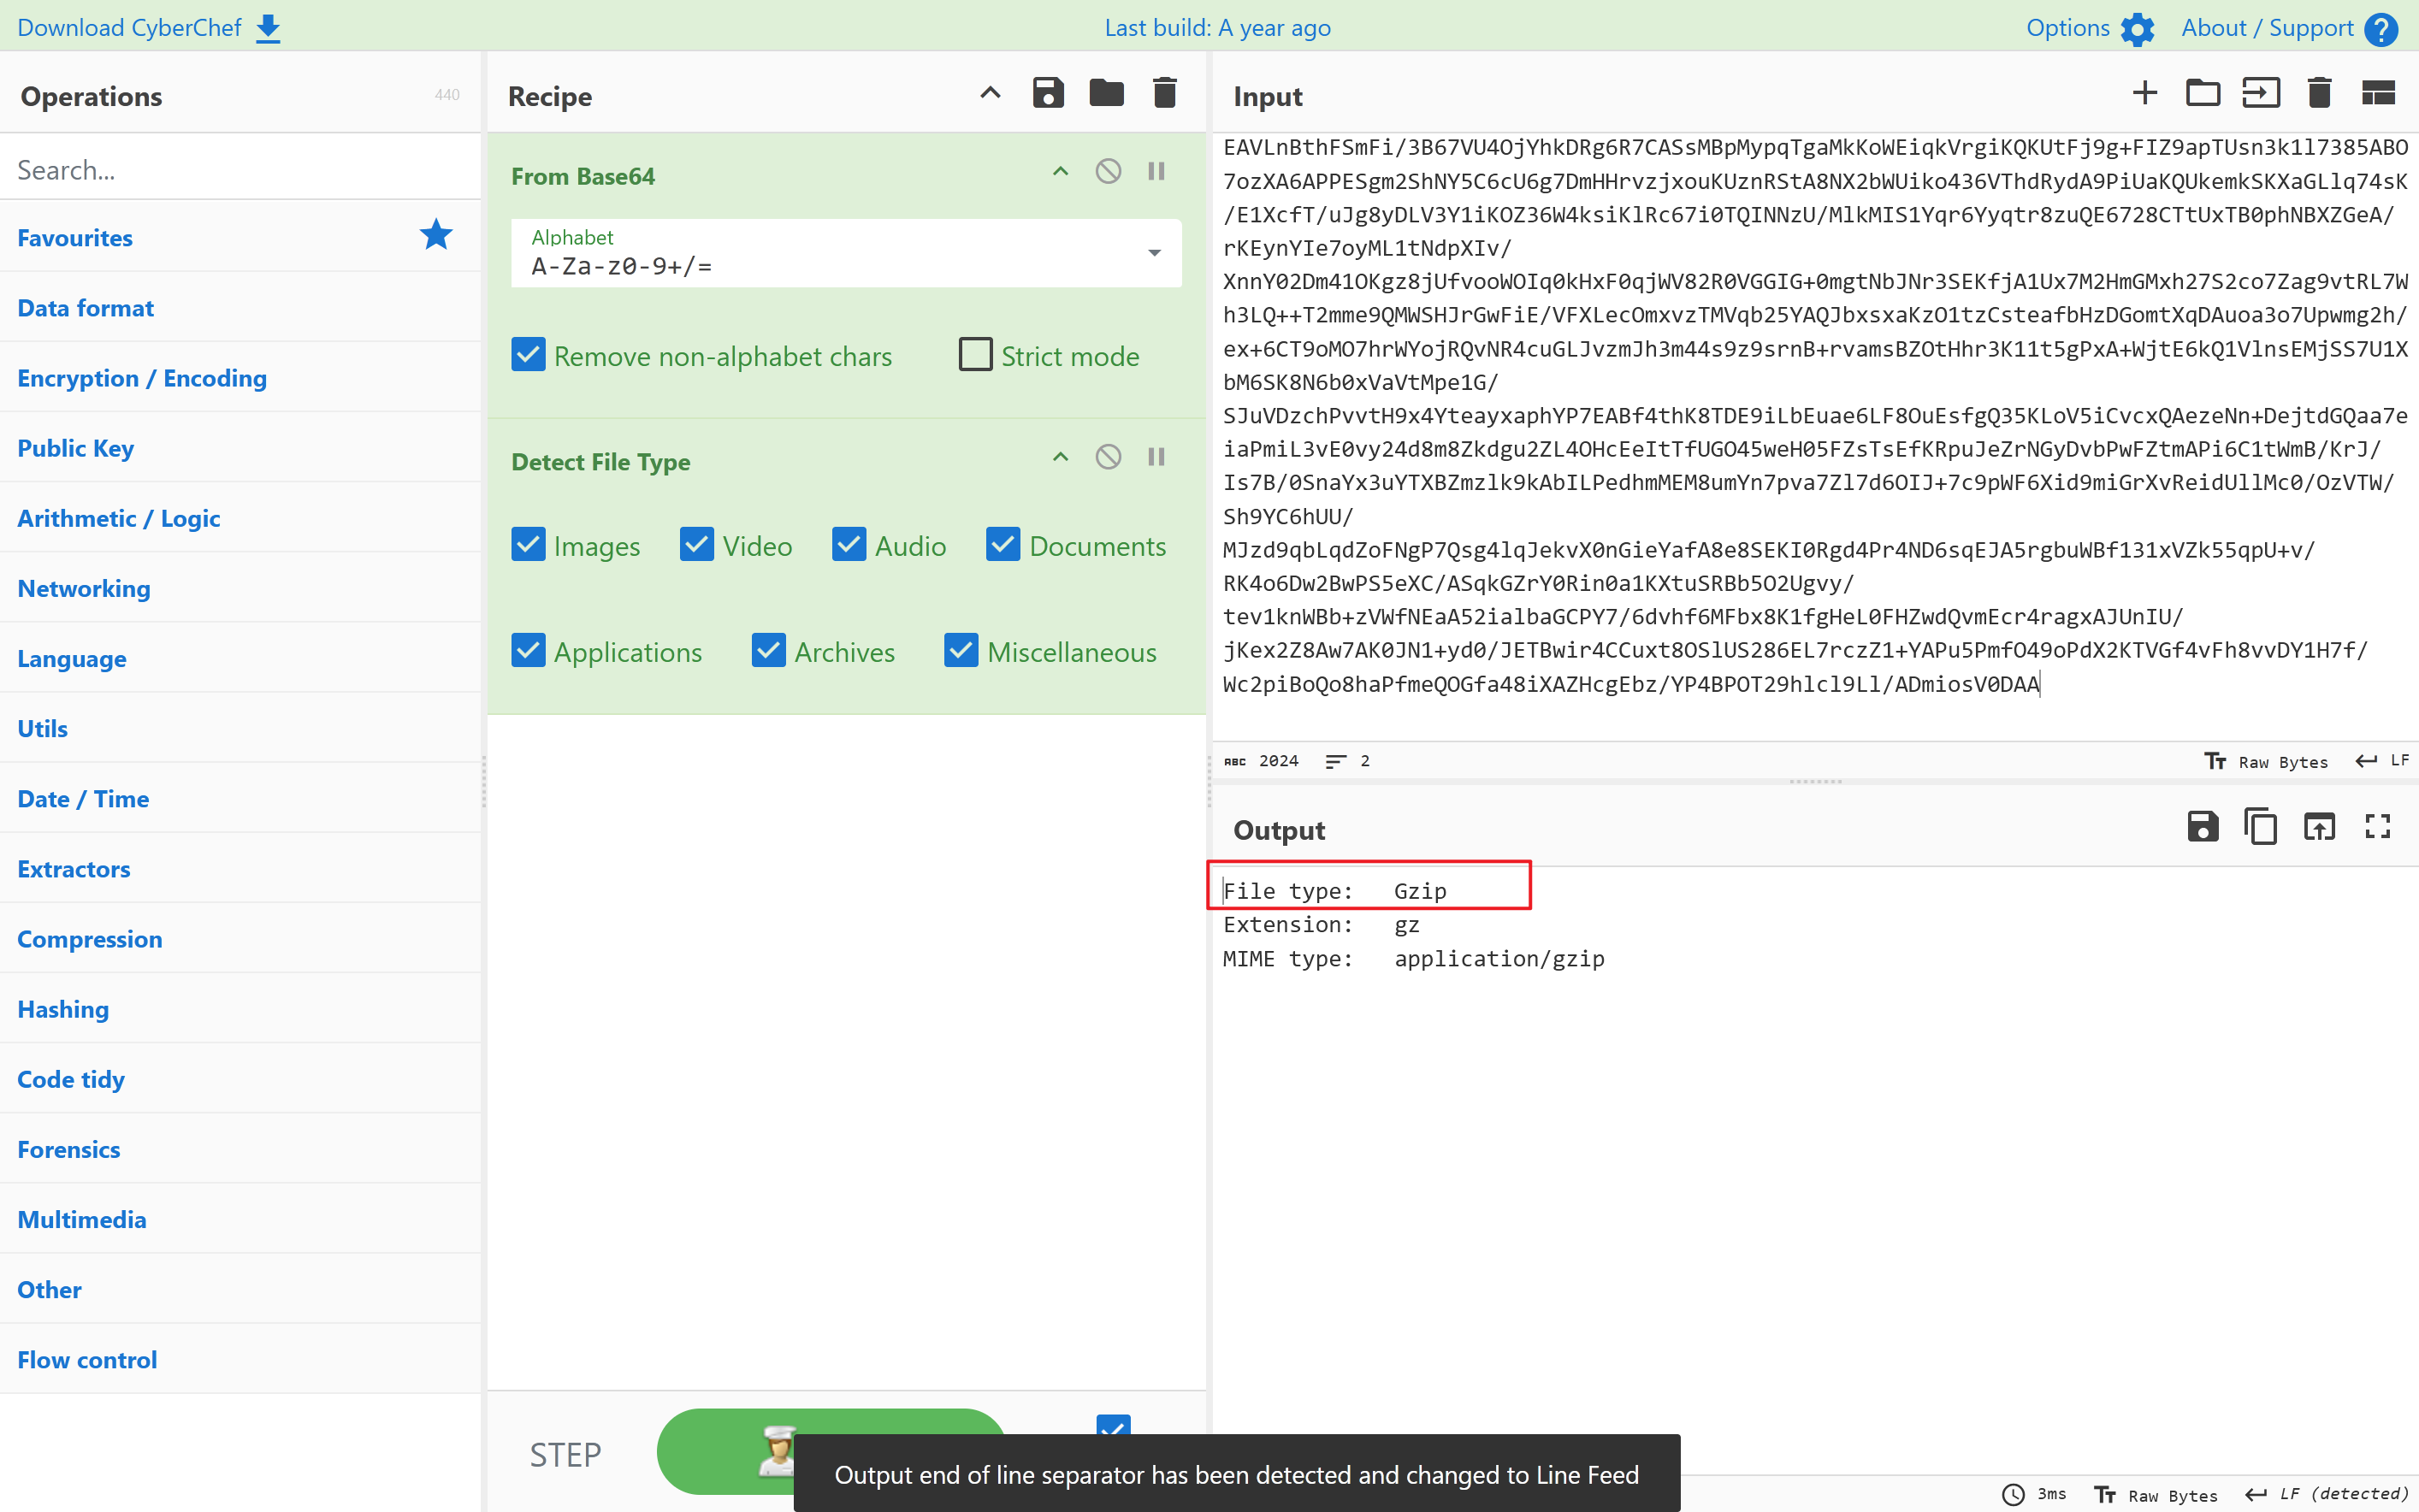Load recipe using folder icon
Image resolution: width=2419 pixels, height=1512 pixels.
click(1106, 94)
